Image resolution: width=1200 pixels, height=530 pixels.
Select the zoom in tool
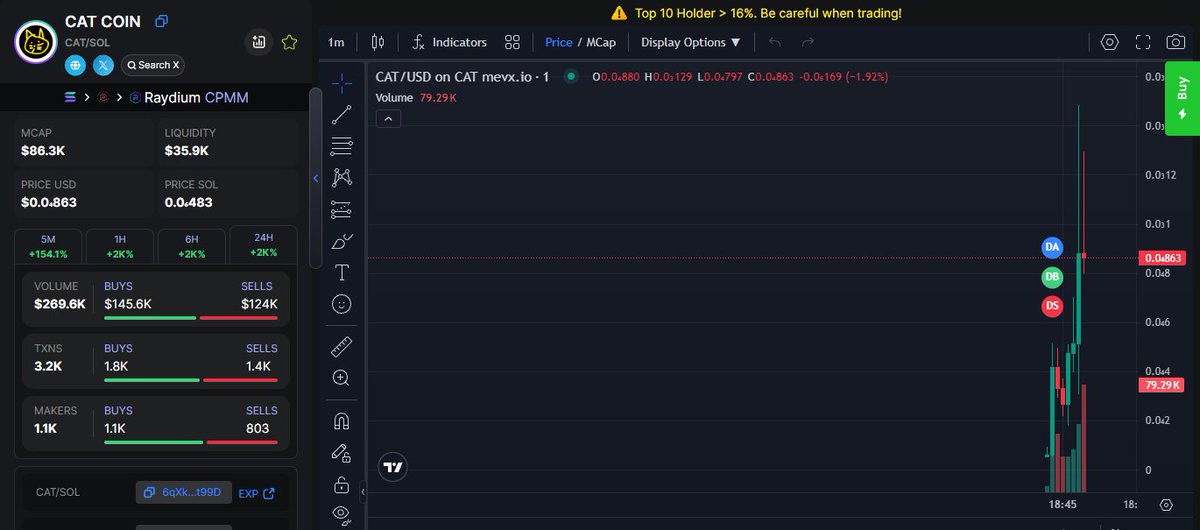pos(342,378)
